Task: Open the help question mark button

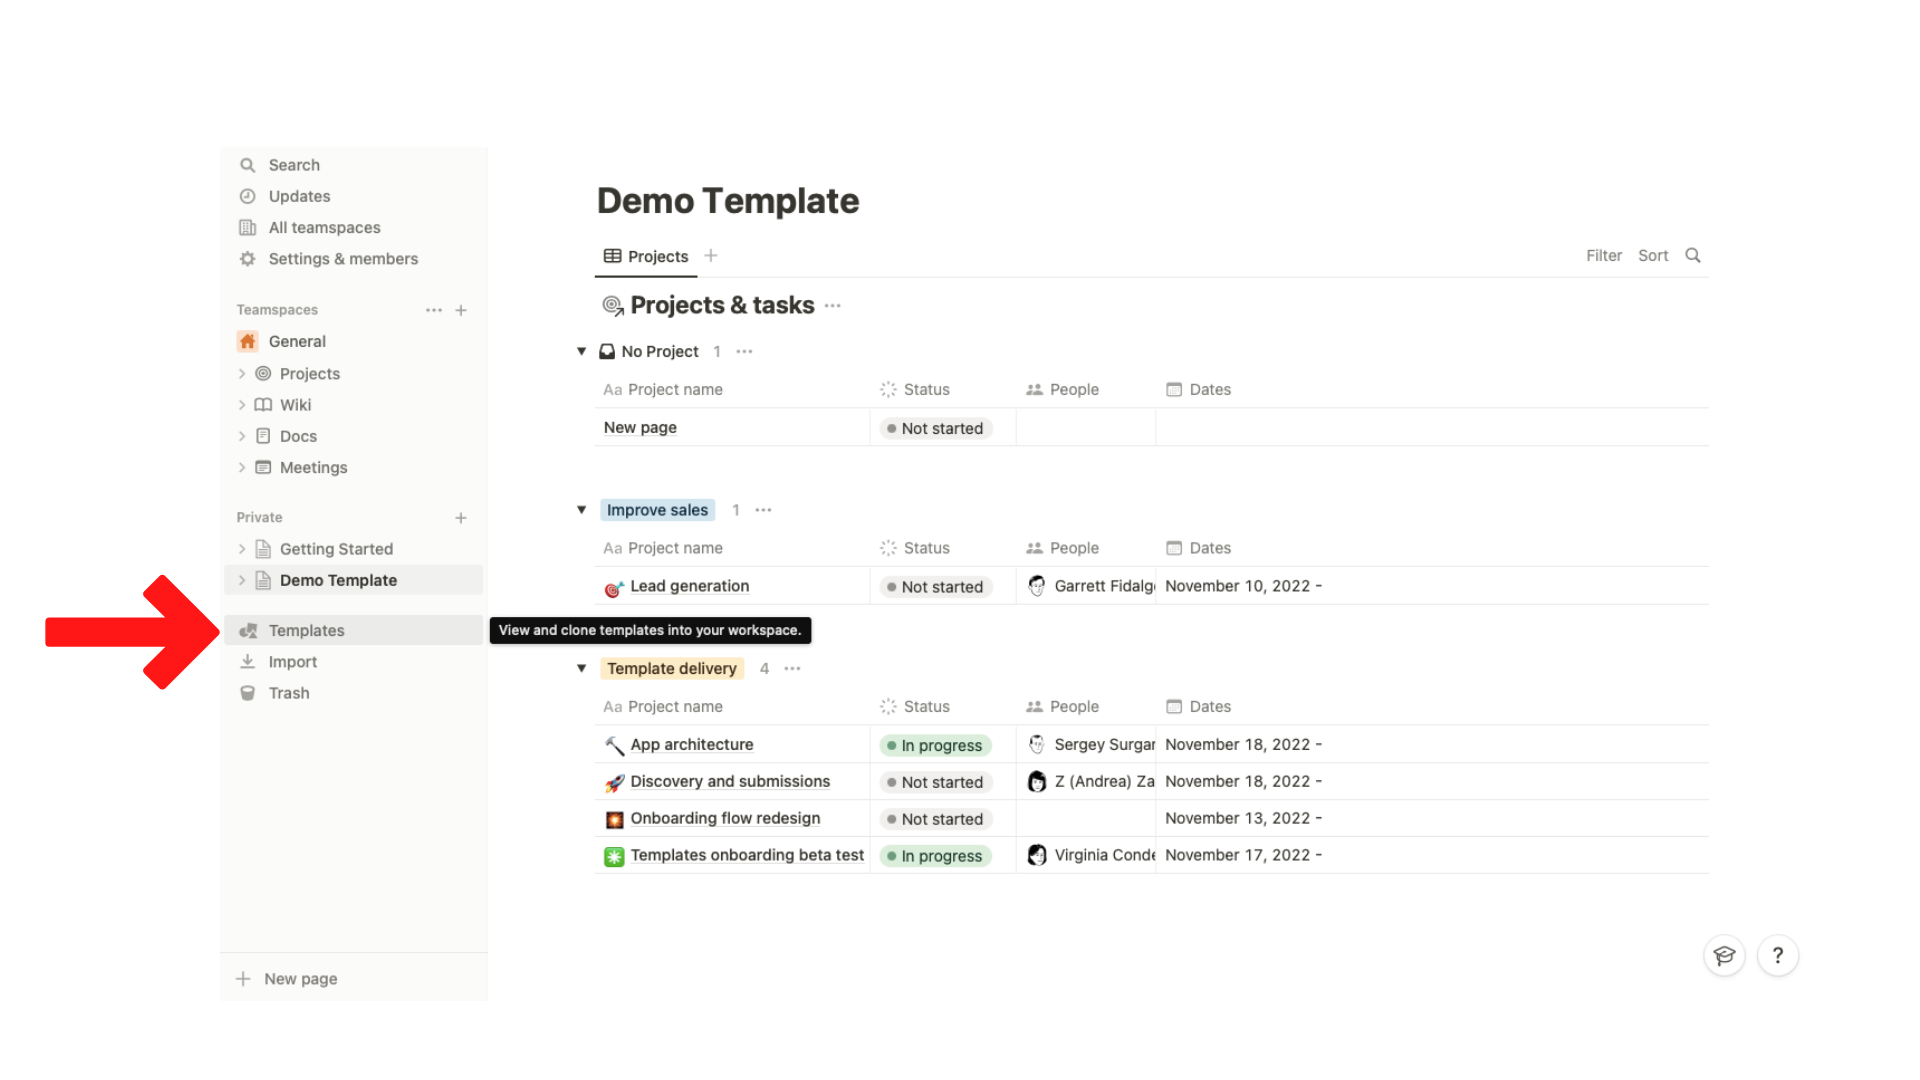Action: point(1778,955)
